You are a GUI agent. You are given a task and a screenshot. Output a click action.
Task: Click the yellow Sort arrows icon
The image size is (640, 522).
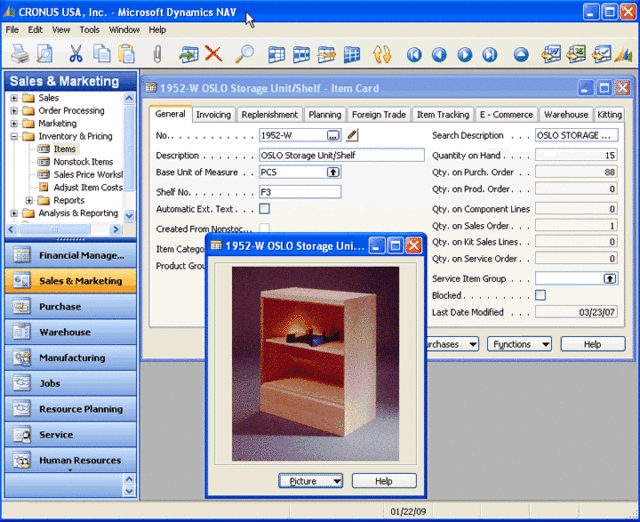click(382, 54)
